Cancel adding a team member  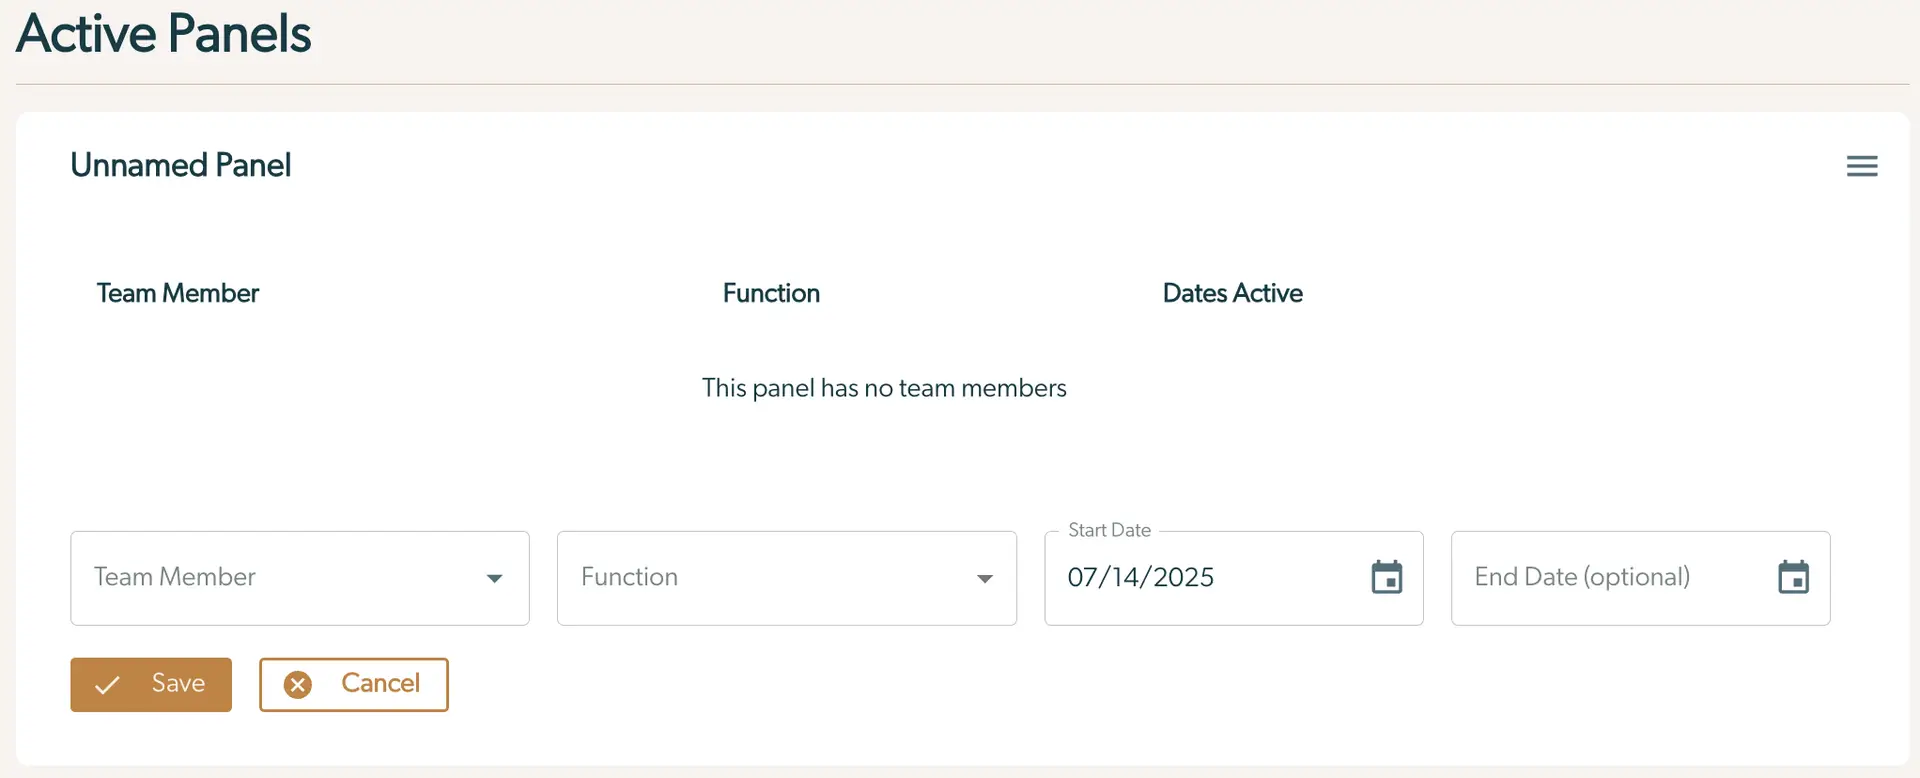click(354, 685)
